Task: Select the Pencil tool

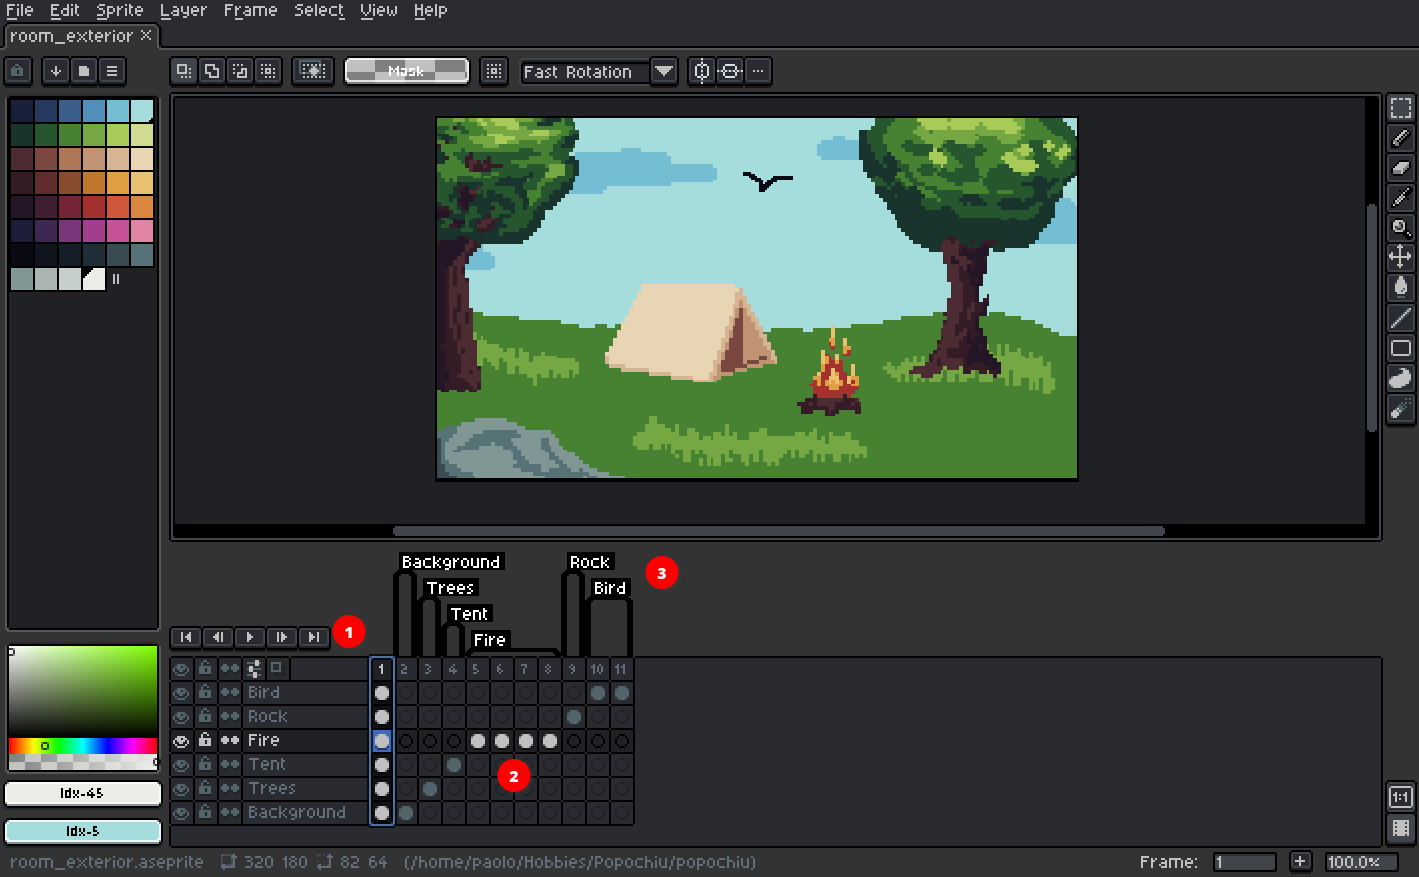Action: pos(1400,138)
